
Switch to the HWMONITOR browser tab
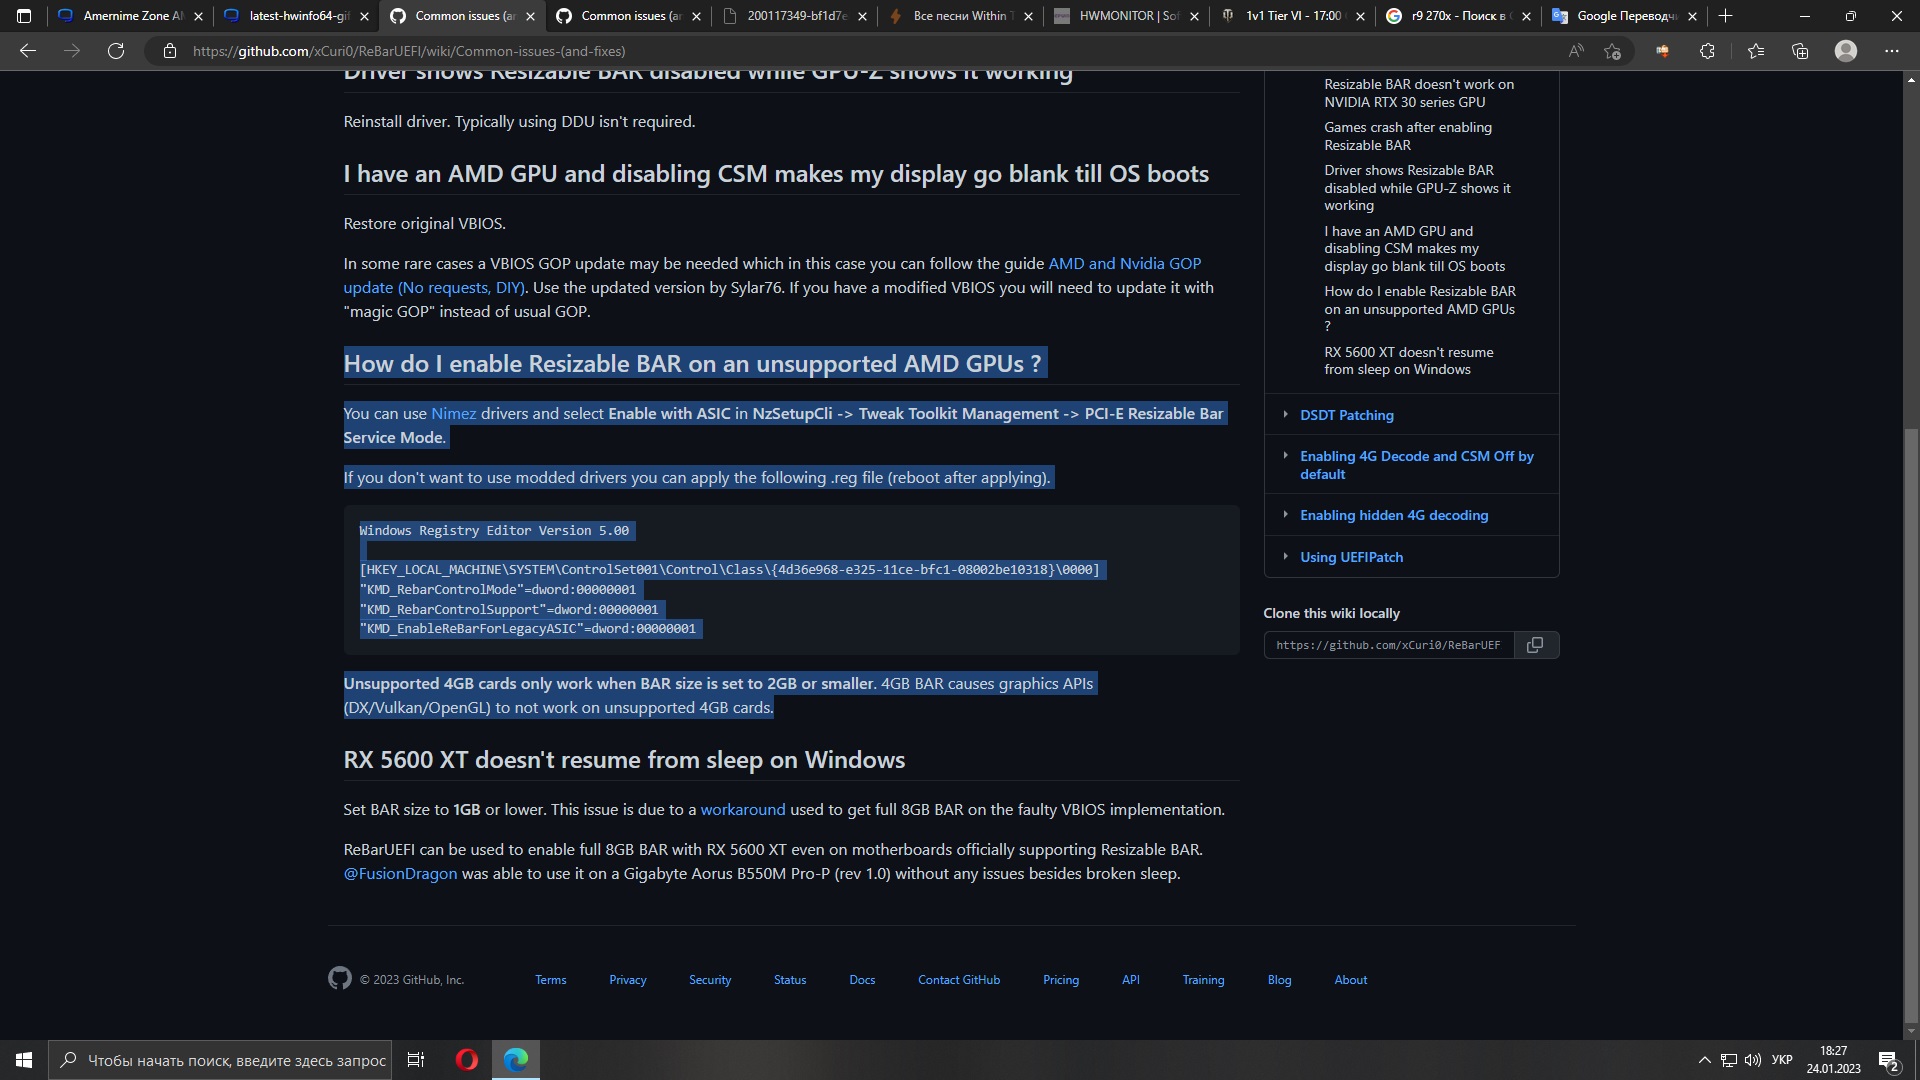click(x=1120, y=16)
